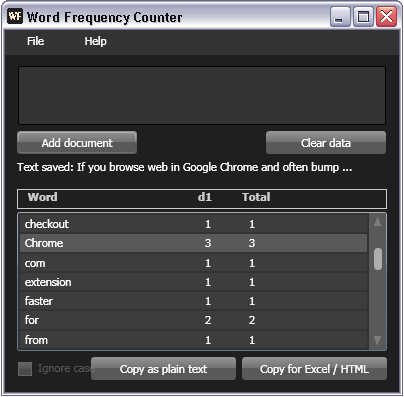
Task: Click the d1 column header
Action: (x=205, y=197)
